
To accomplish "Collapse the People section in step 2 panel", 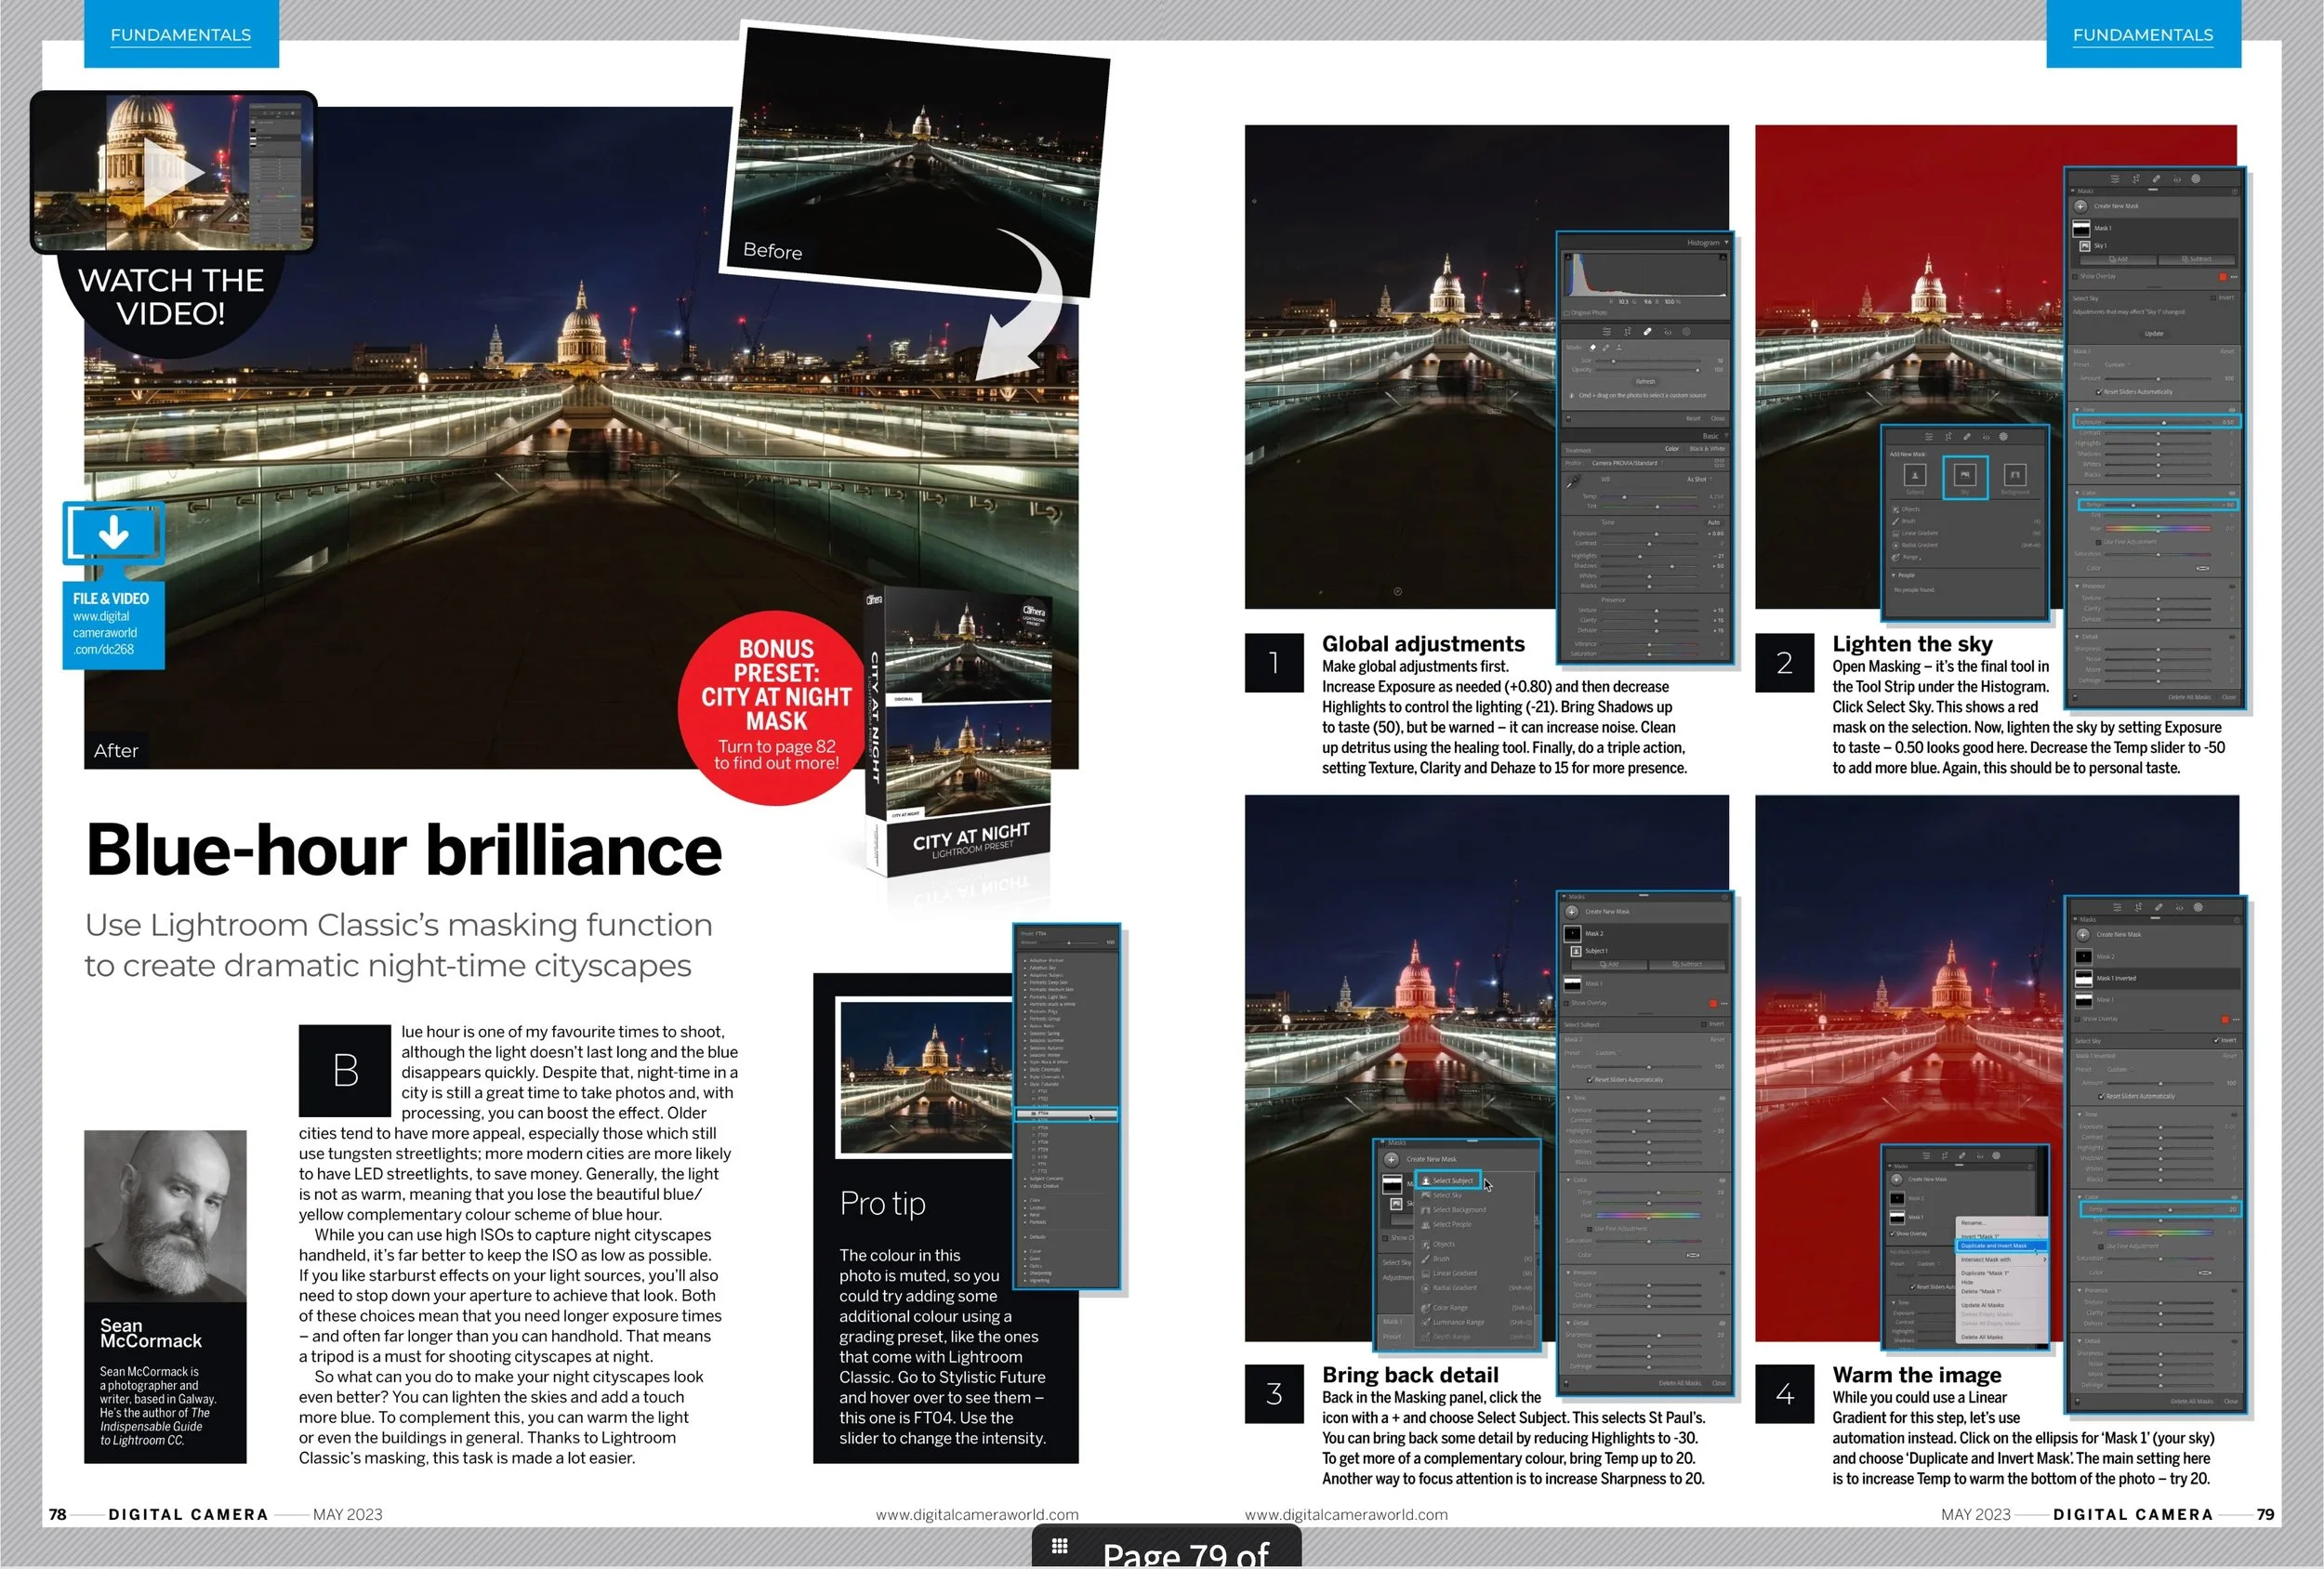I will click(1894, 575).
